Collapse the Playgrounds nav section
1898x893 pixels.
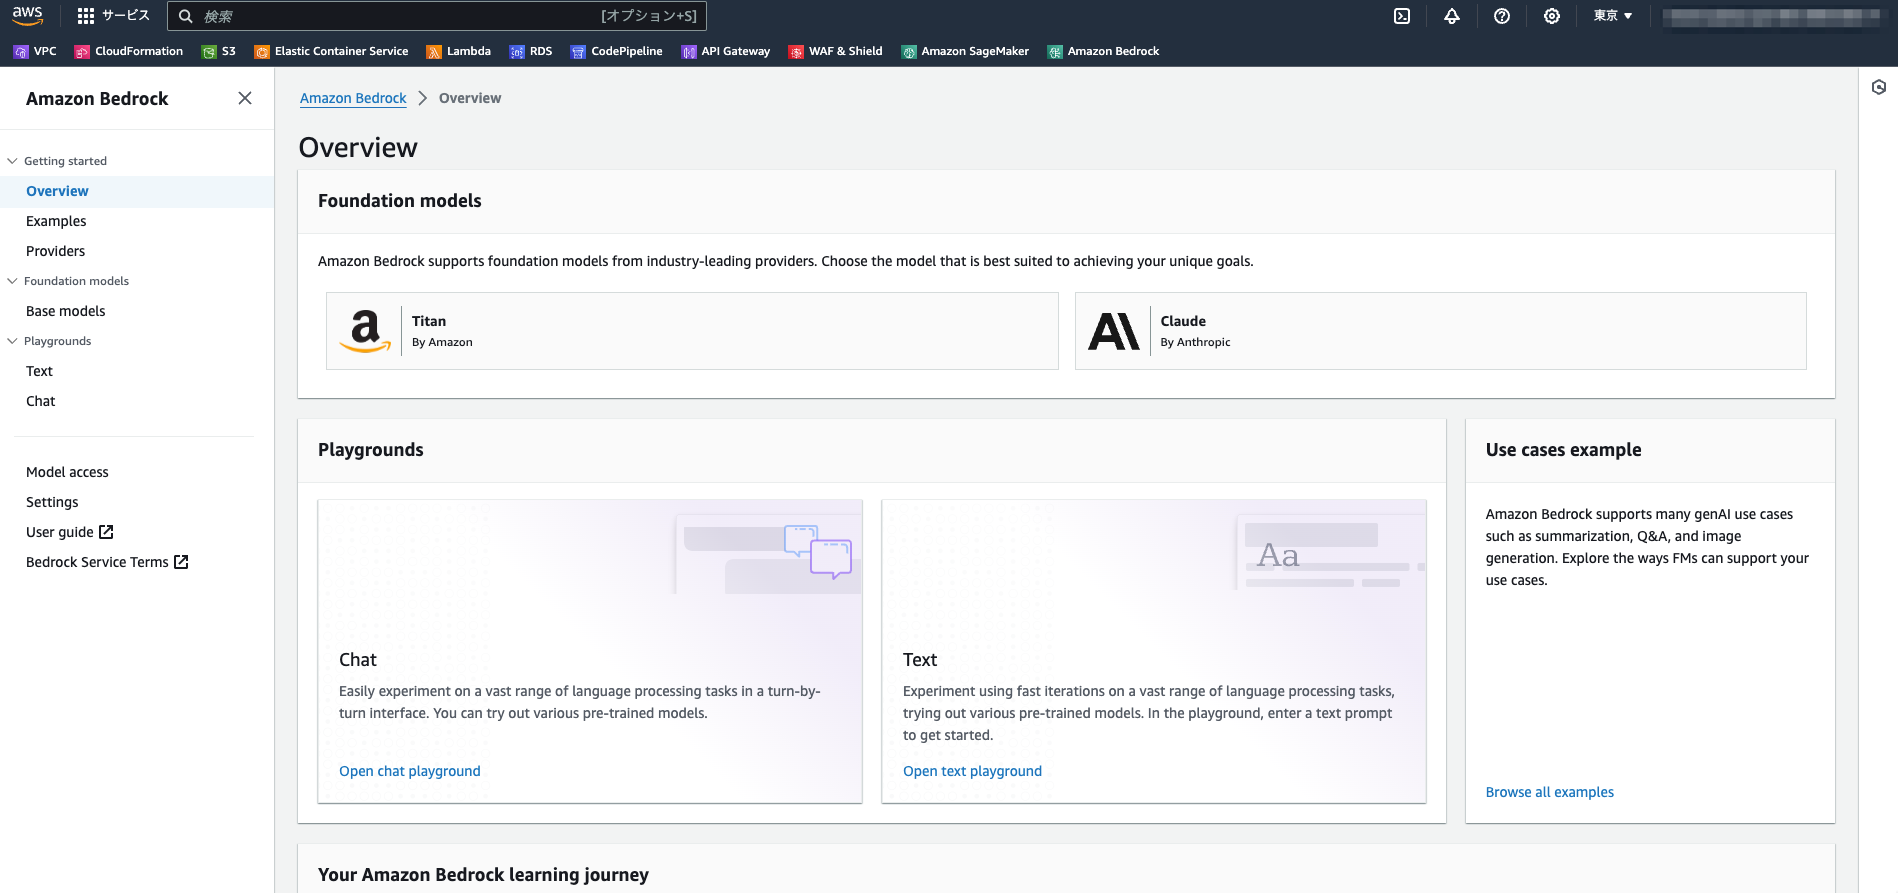click(12, 341)
